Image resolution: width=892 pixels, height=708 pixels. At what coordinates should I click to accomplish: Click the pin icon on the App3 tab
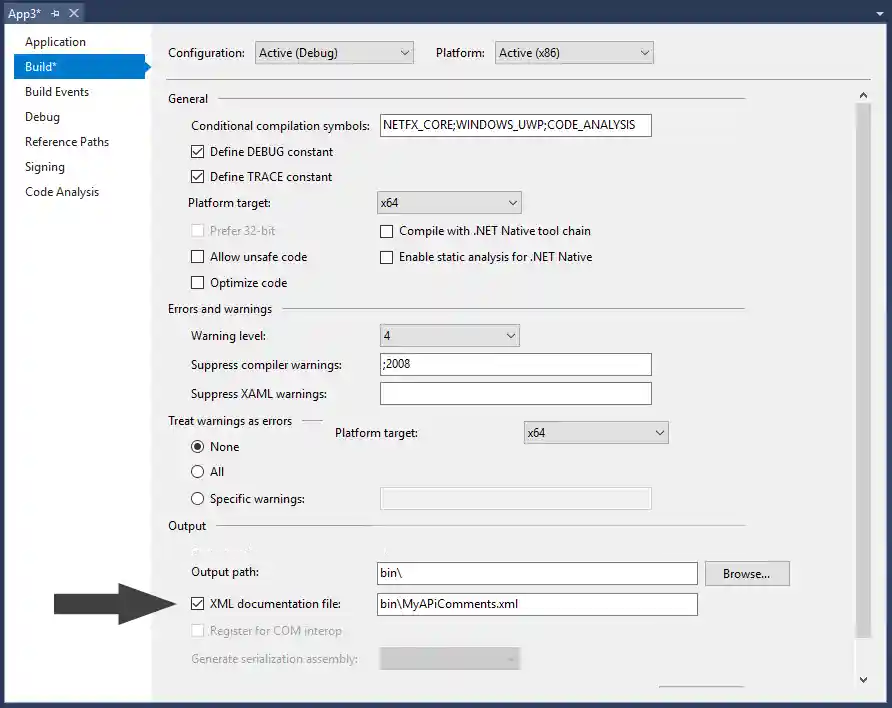pos(54,13)
